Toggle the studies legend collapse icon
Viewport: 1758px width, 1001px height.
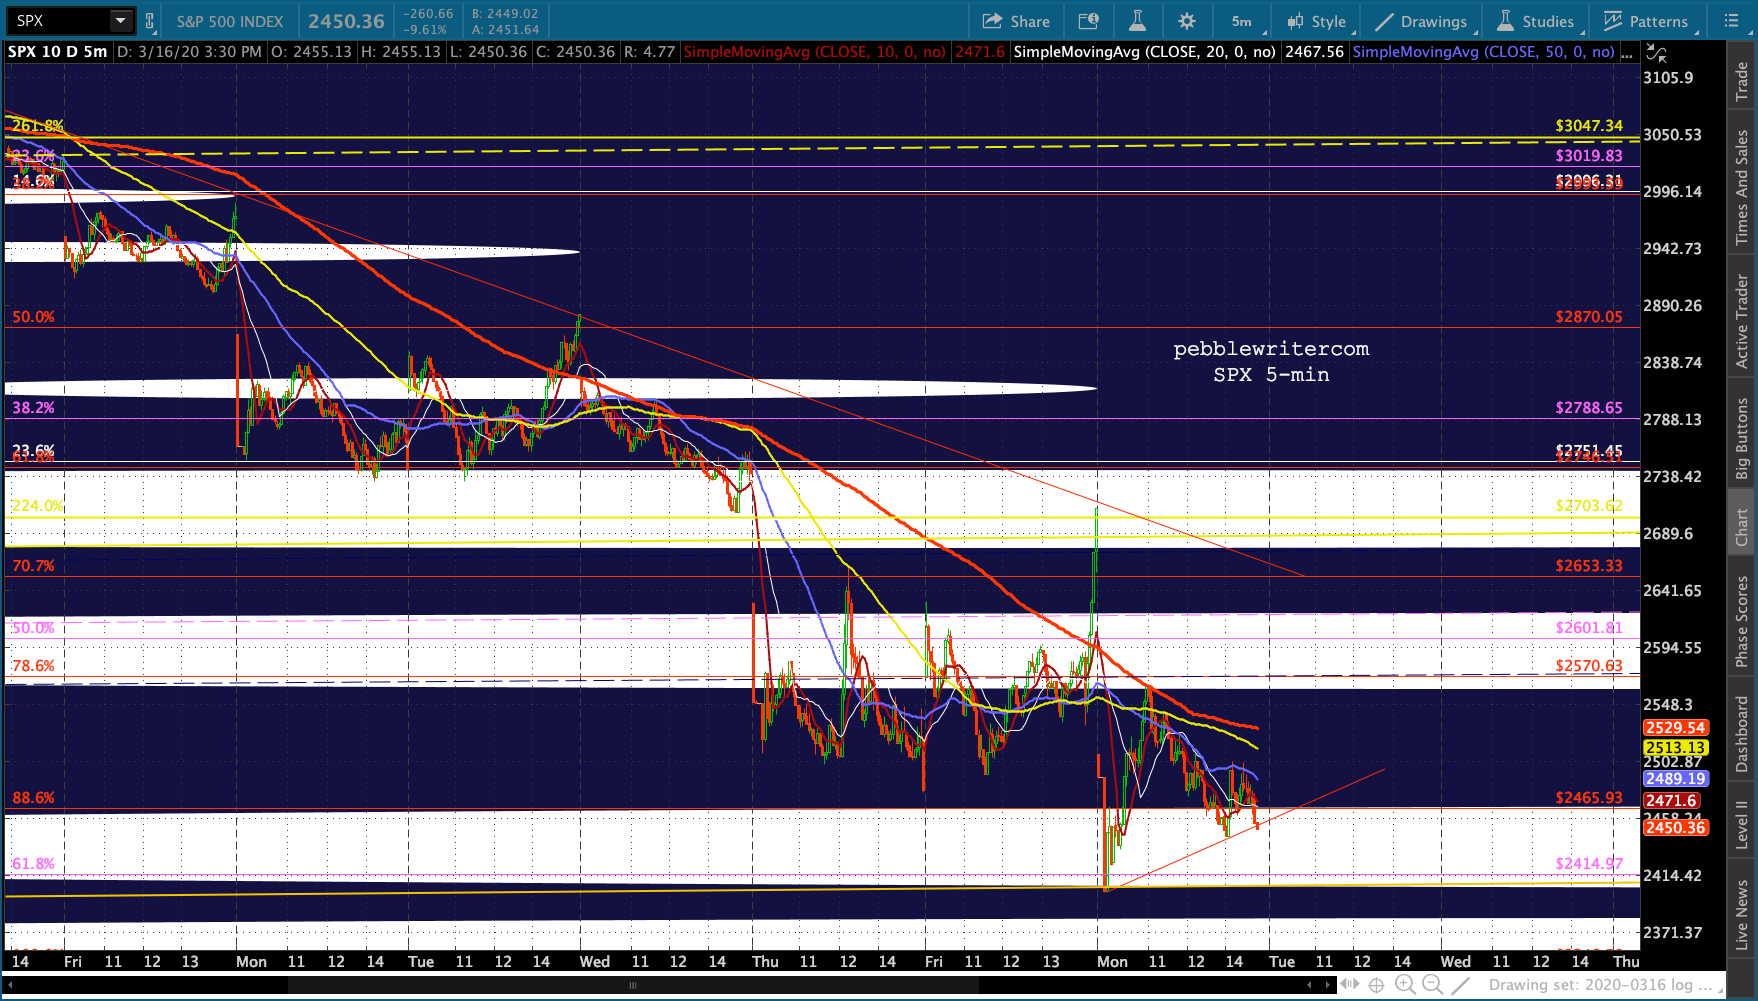[x=1657, y=52]
